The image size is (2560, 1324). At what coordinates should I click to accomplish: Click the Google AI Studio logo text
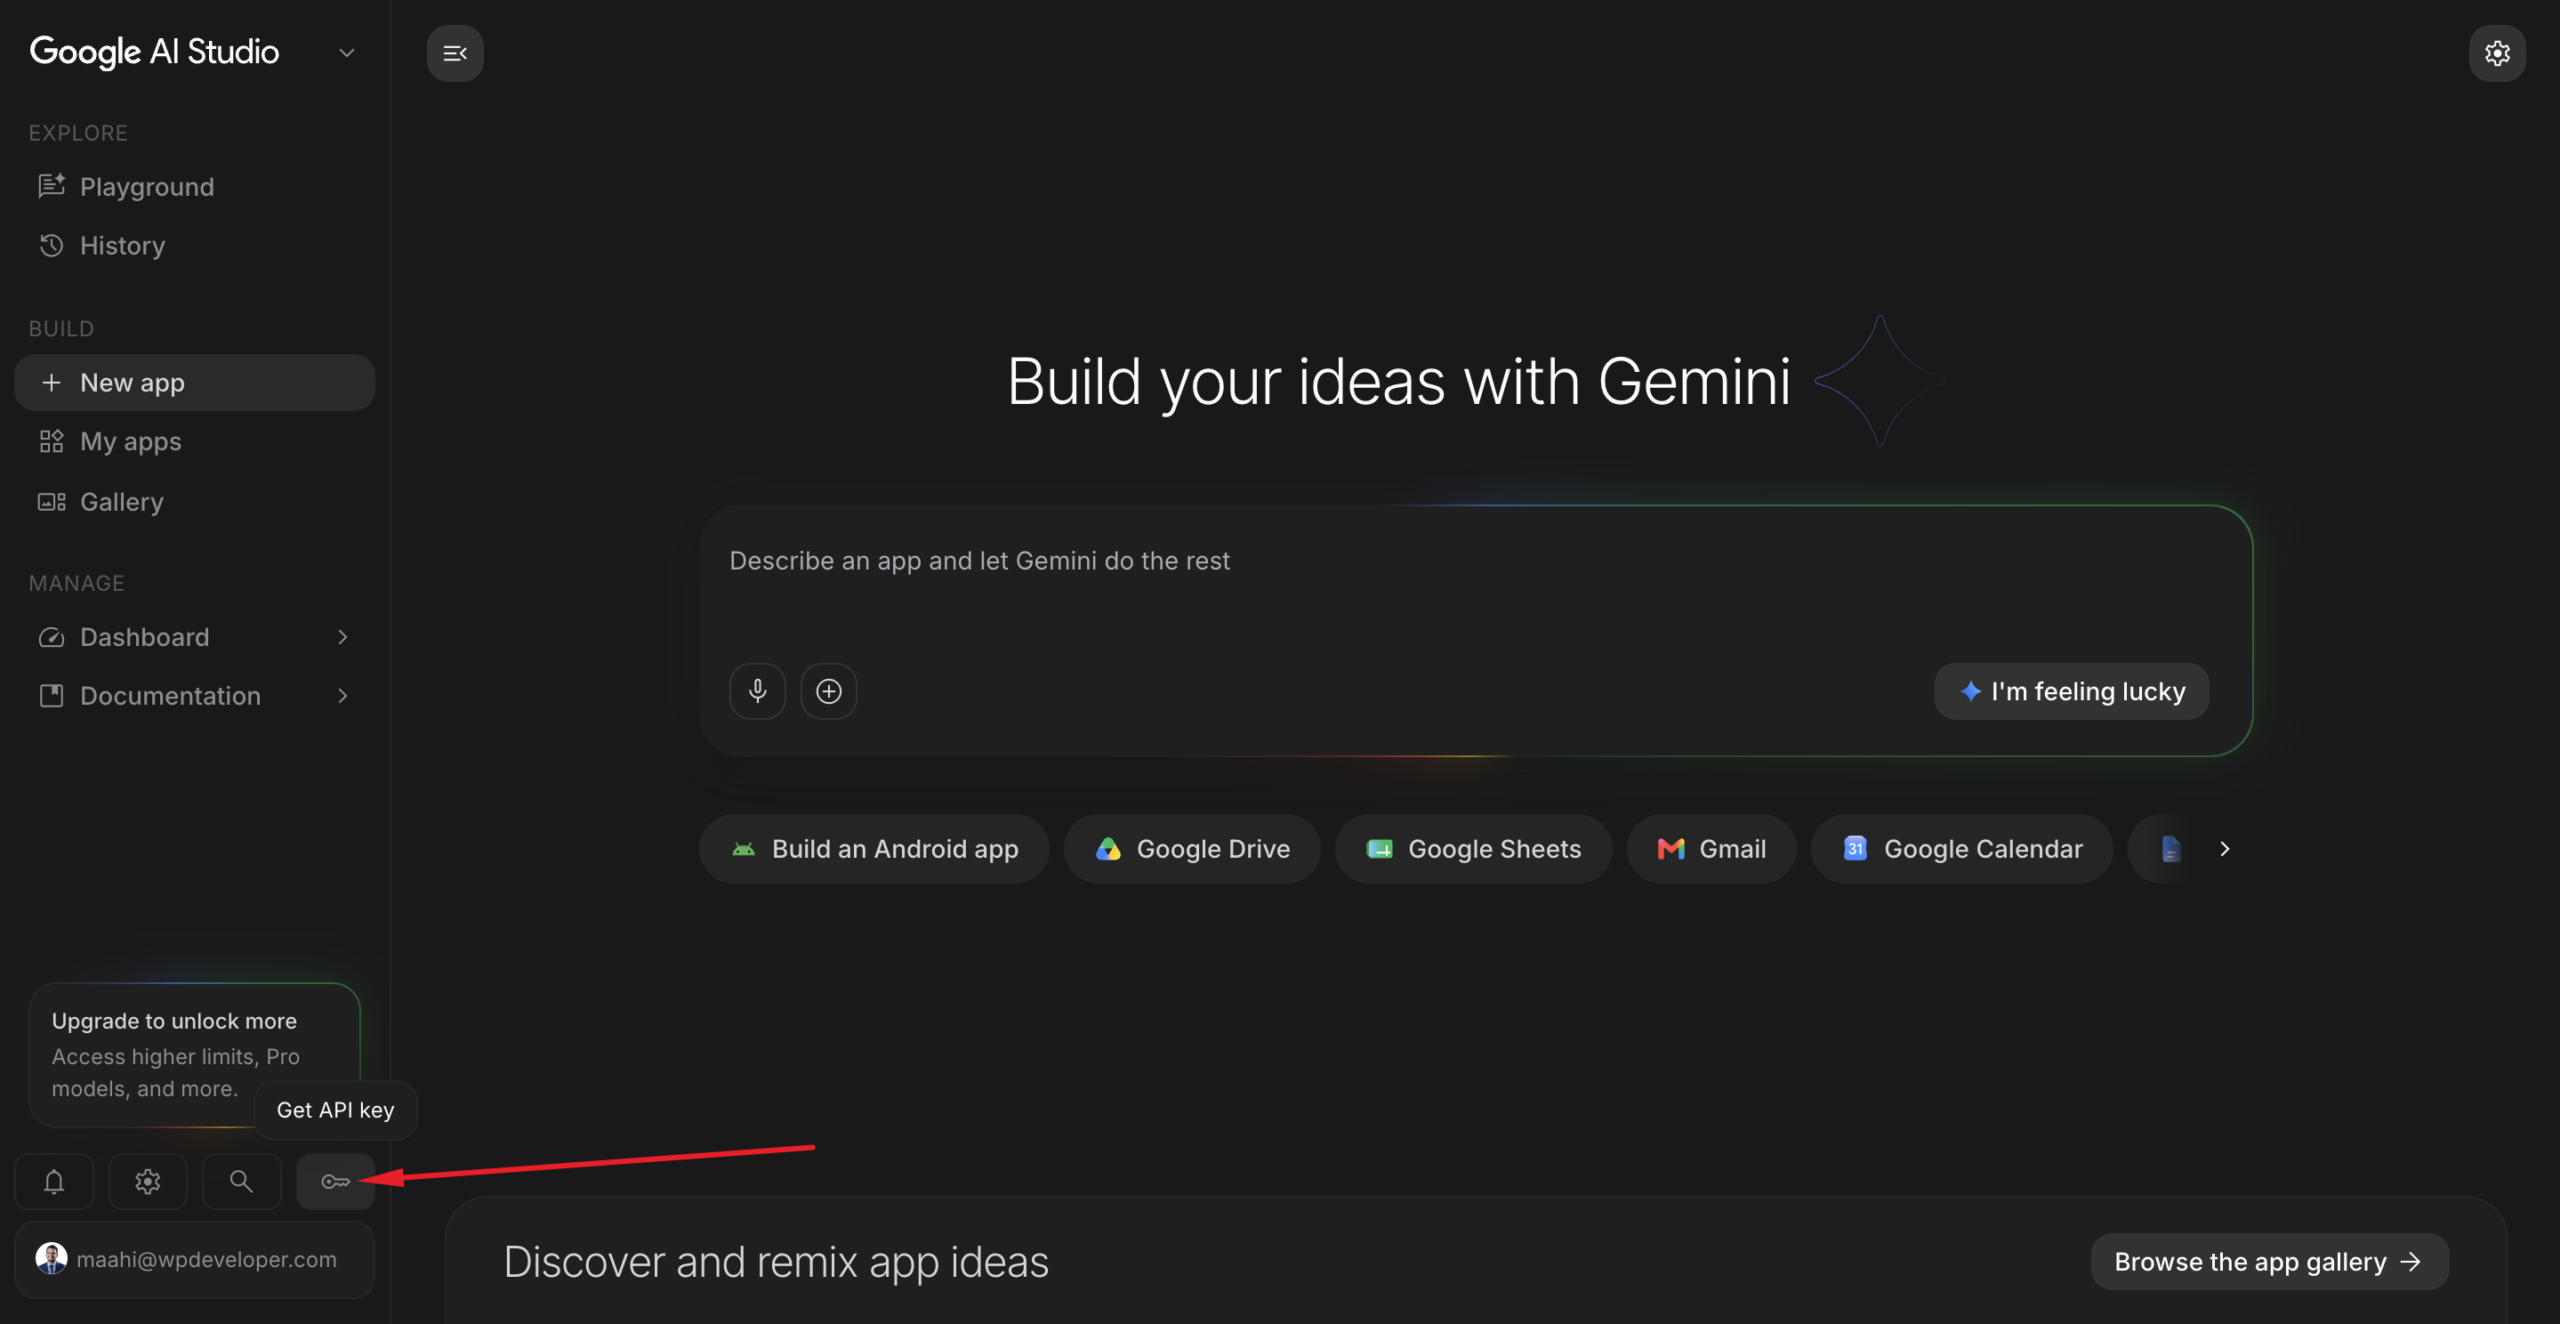[x=154, y=52]
